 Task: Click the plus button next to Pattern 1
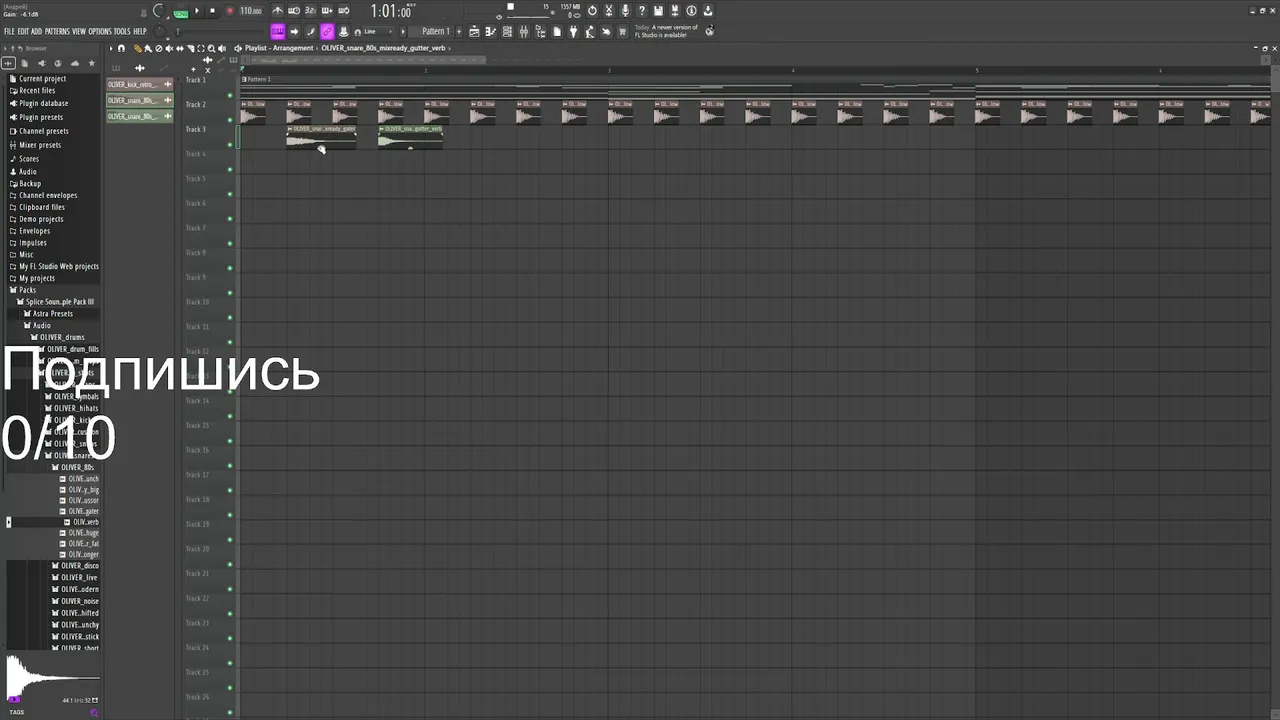coord(459,31)
